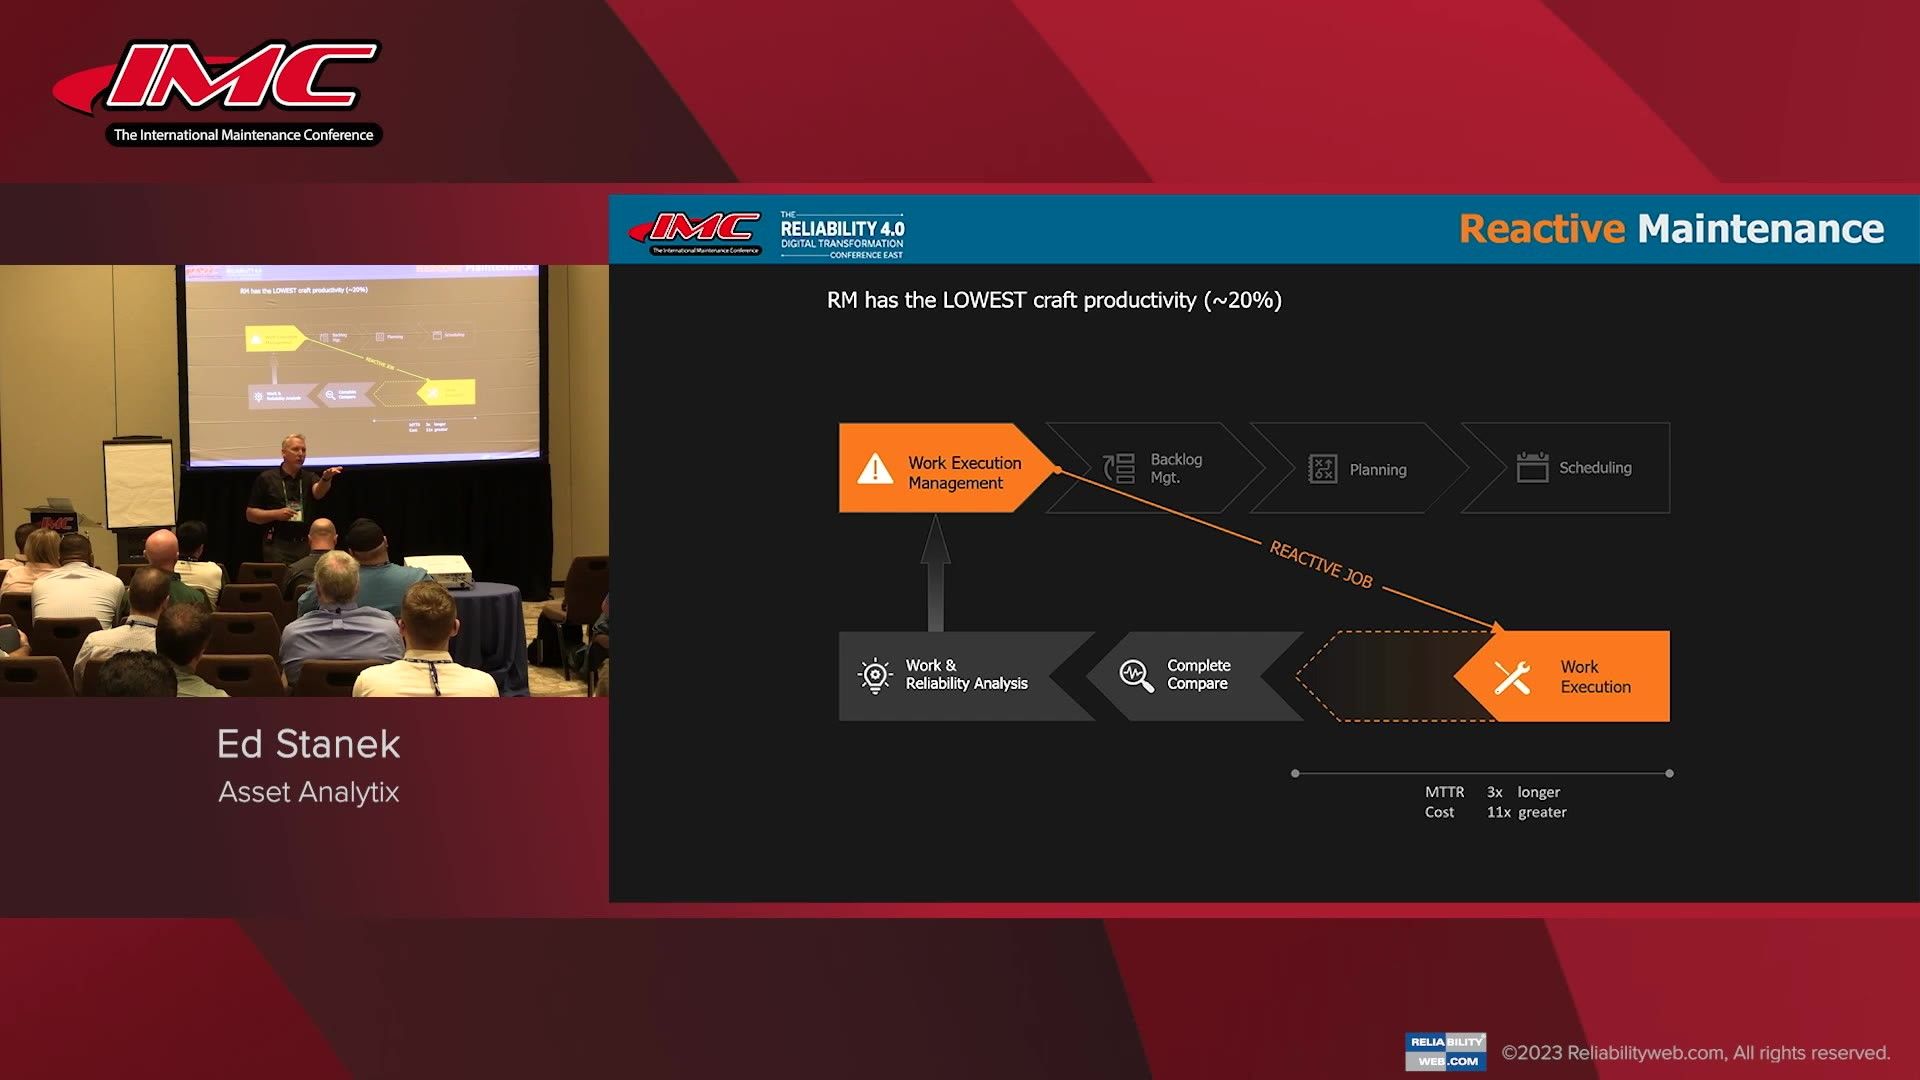
Task: Click the IMC logo on the slide header
Action: pyautogui.click(x=700, y=228)
